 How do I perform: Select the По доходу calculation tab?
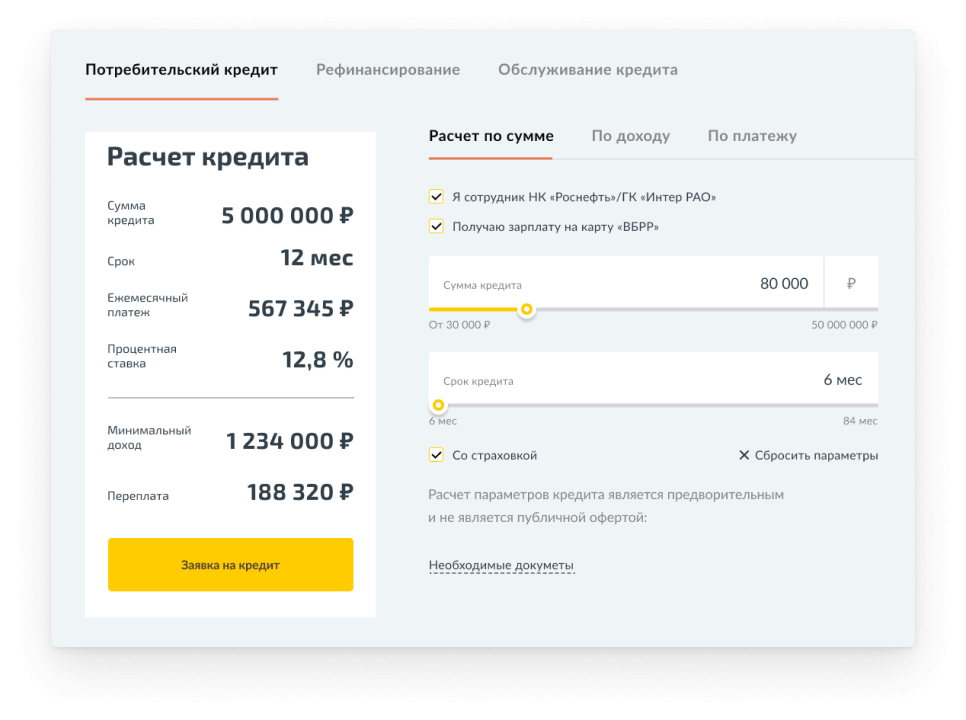[630, 136]
